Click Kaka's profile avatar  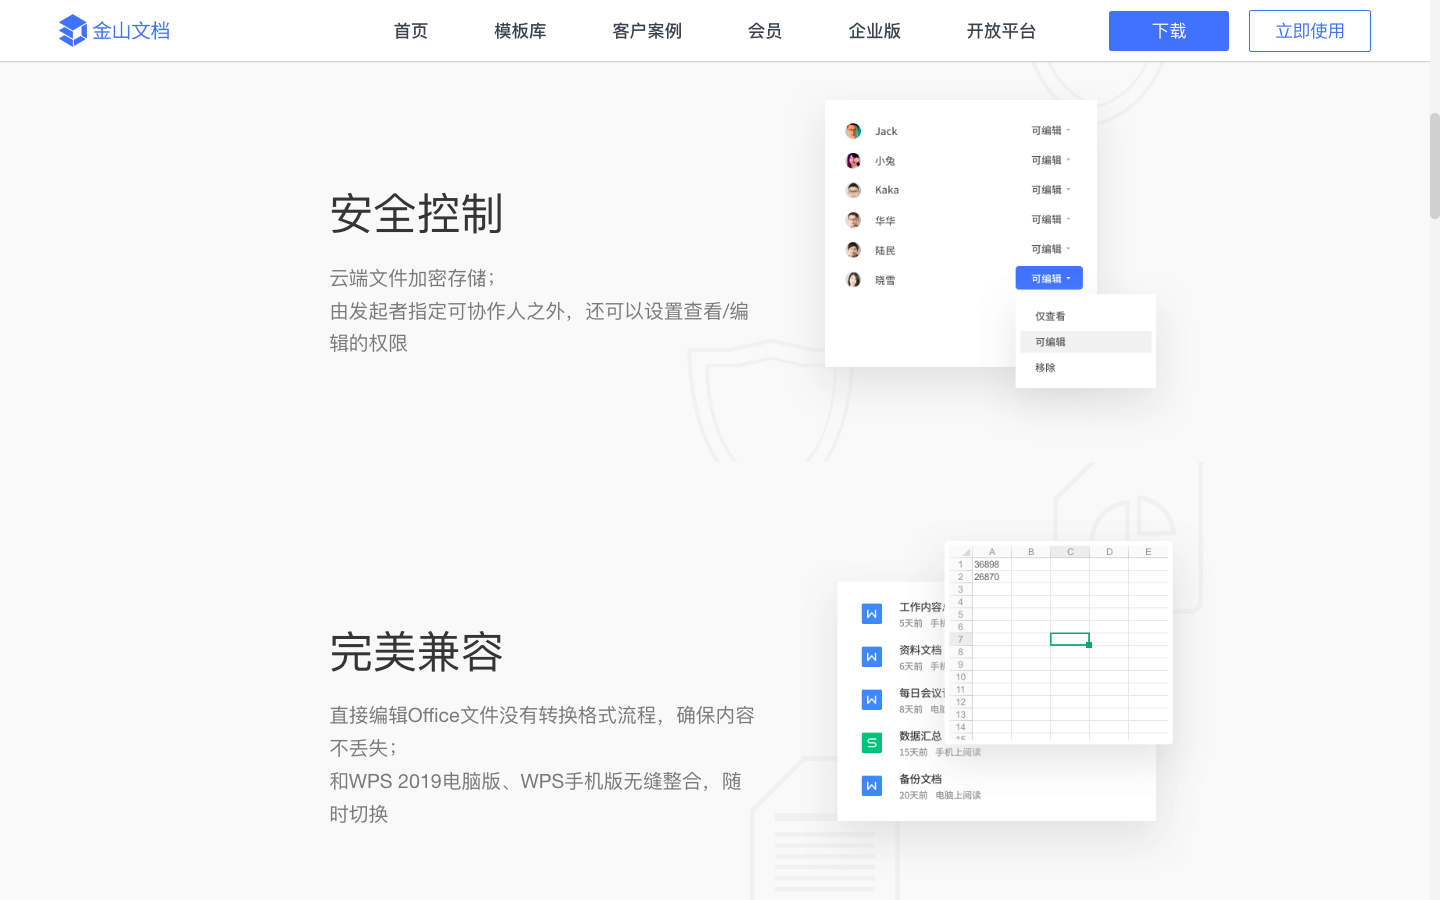point(853,189)
